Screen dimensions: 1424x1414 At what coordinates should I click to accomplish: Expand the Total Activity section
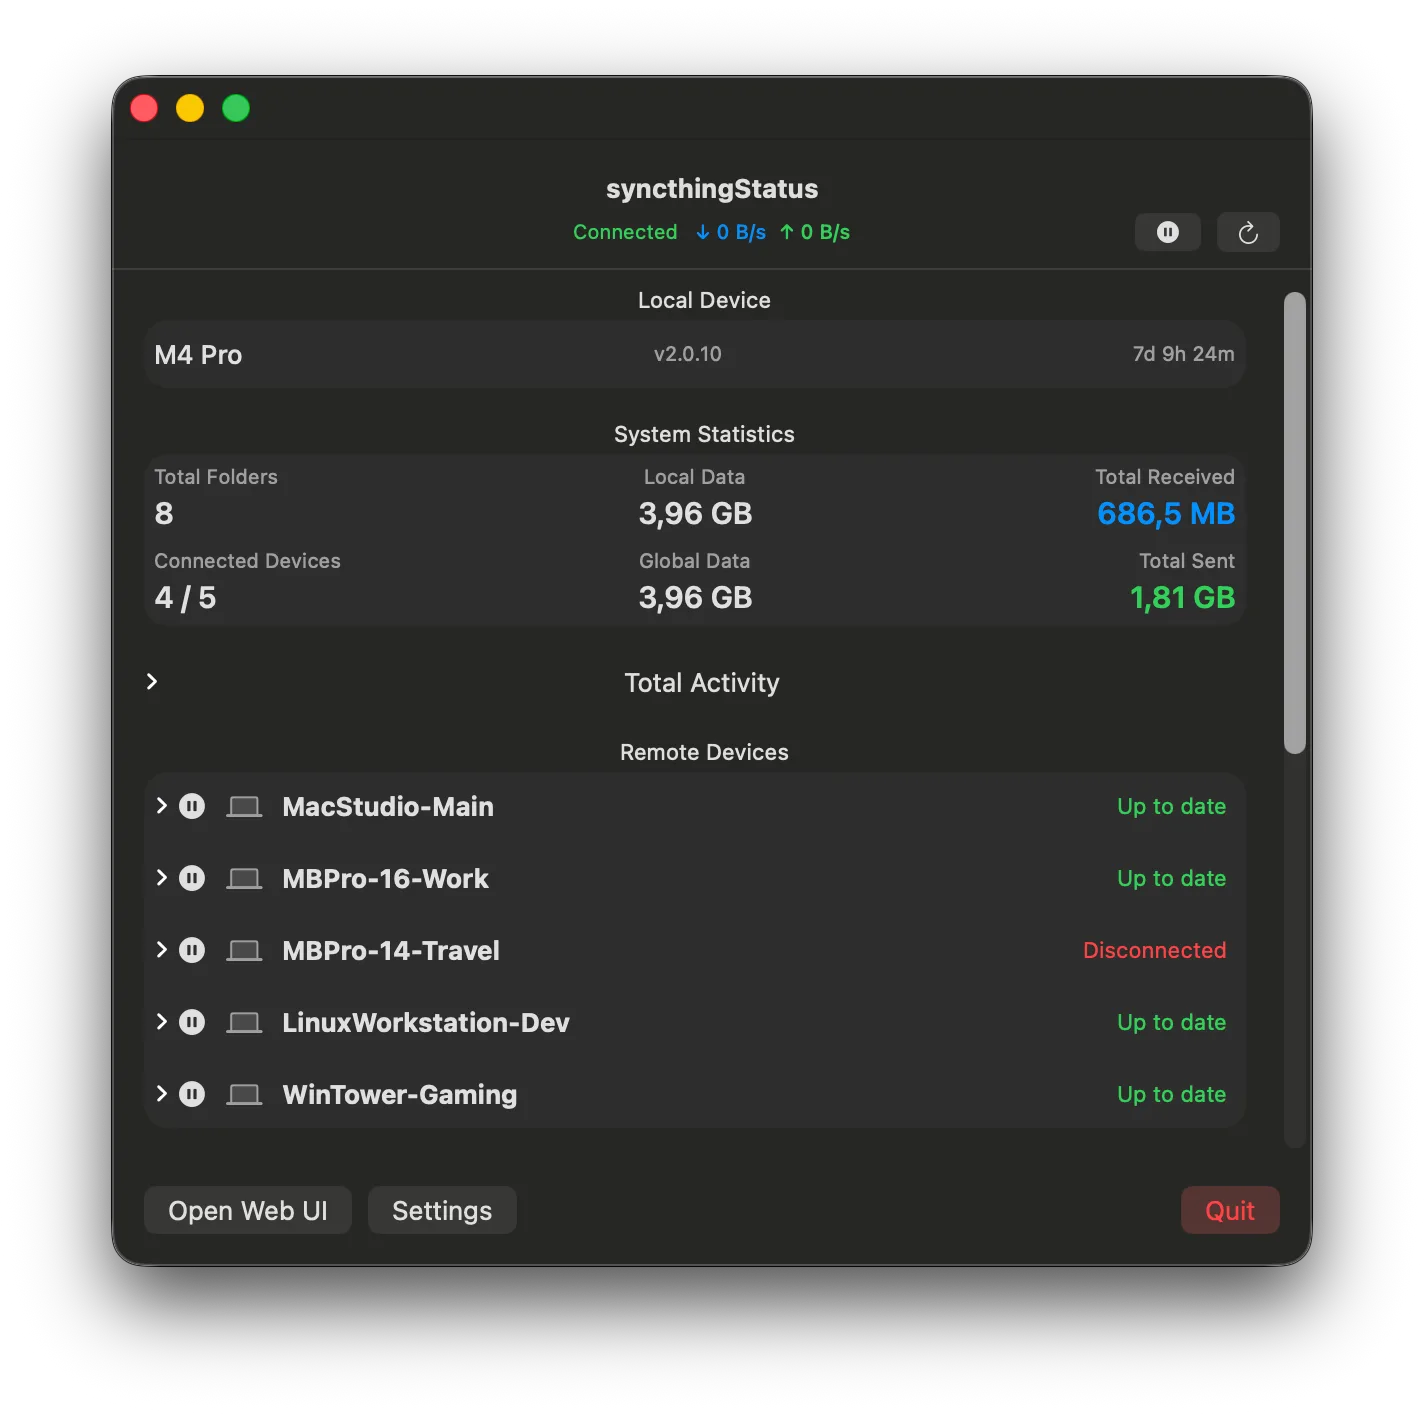click(152, 681)
